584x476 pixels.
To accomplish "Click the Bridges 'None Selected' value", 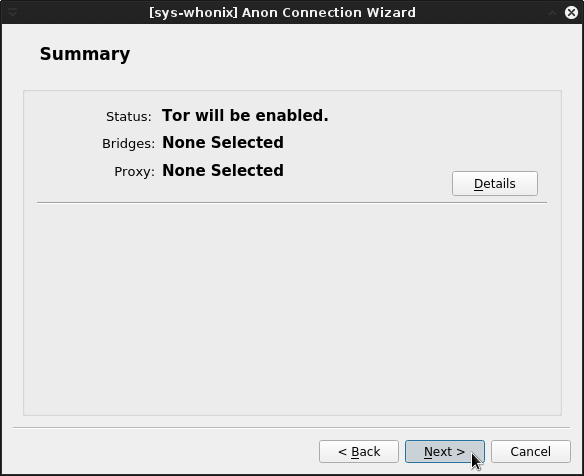I will click(x=223, y=142).
